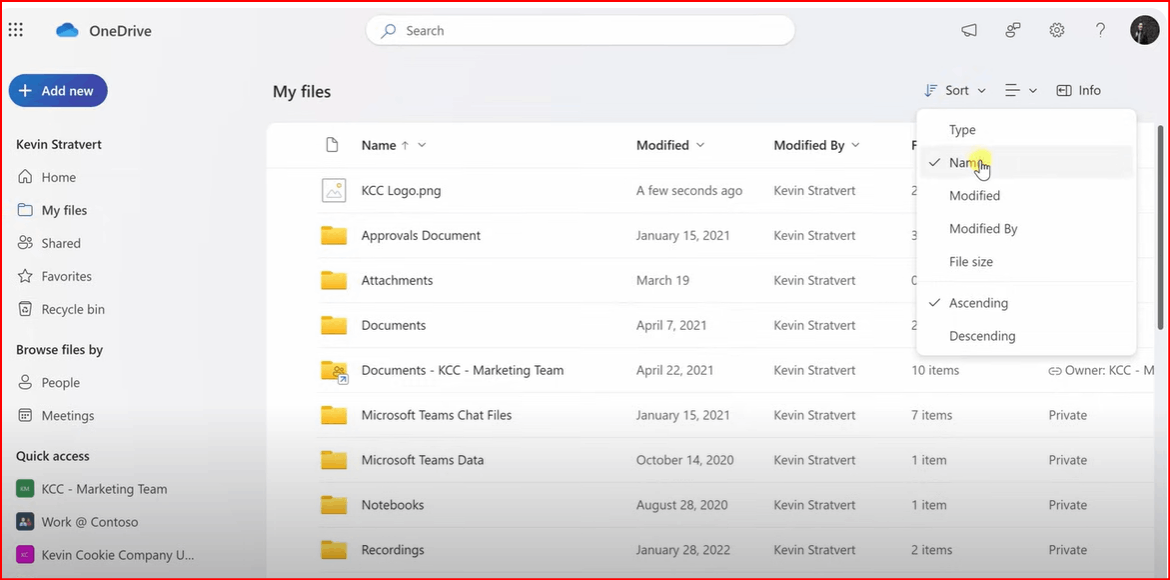Expand the Modified By column dropdown
The image size is (1170, 580).
tap(855, 146)
